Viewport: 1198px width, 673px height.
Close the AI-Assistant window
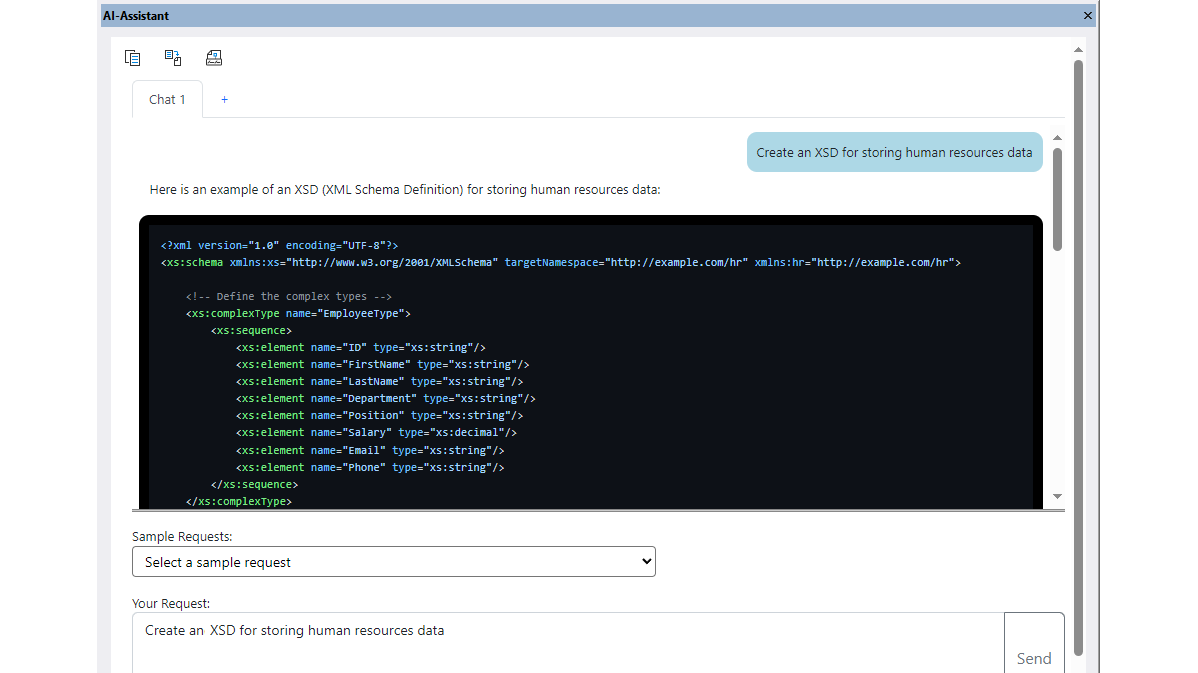pos(1087,15)
